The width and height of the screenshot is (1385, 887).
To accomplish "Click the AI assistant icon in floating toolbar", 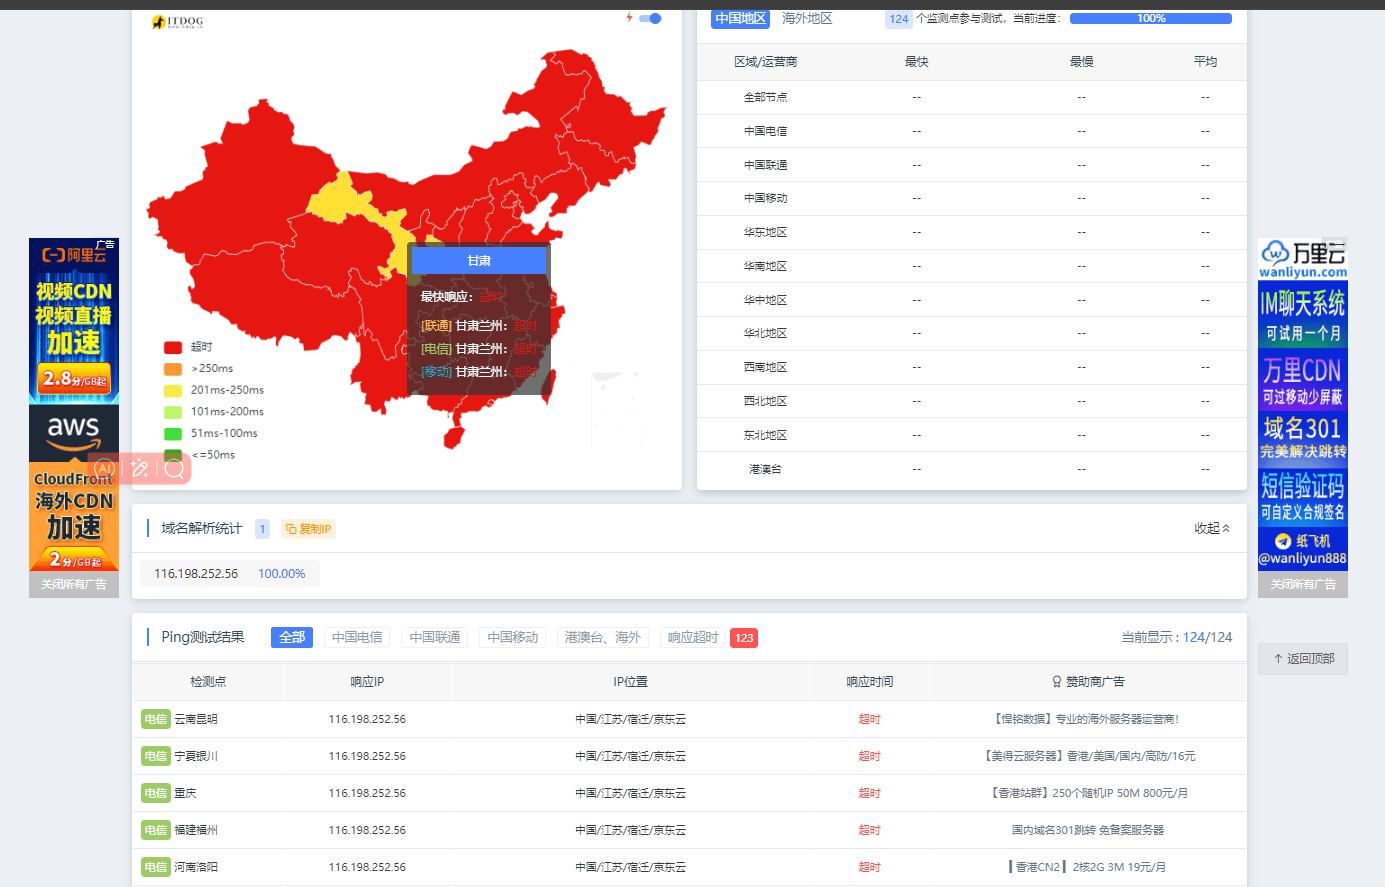I will click(x=105, y=468).
